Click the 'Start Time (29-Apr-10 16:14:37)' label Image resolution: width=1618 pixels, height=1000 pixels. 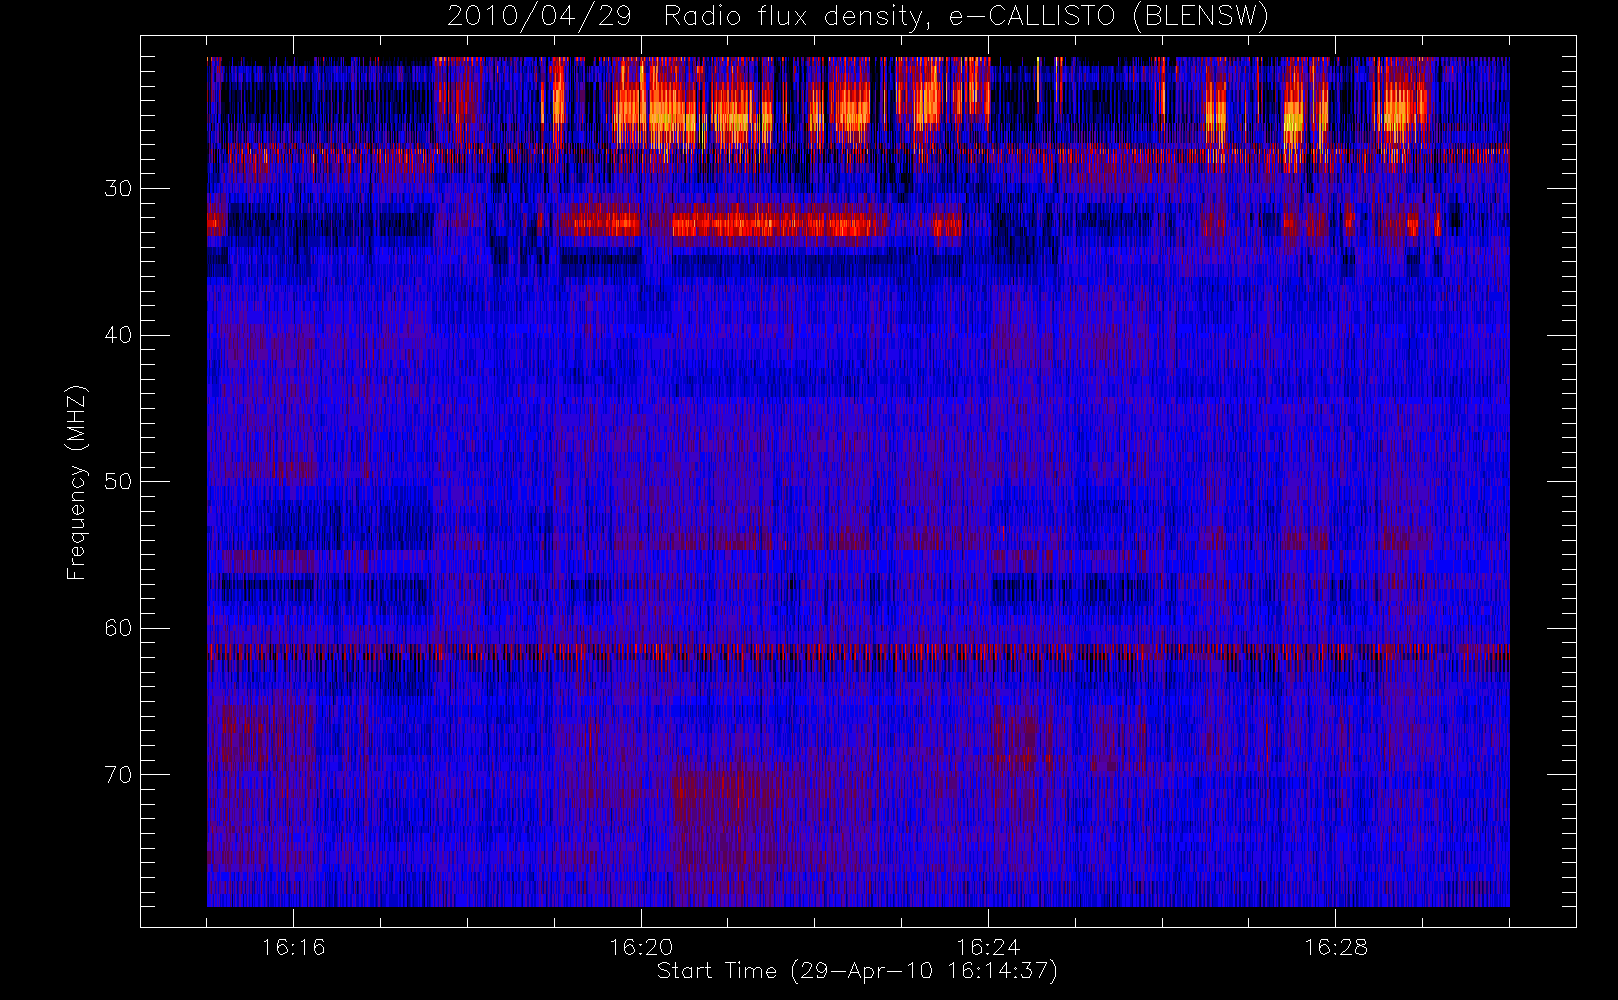857,971
